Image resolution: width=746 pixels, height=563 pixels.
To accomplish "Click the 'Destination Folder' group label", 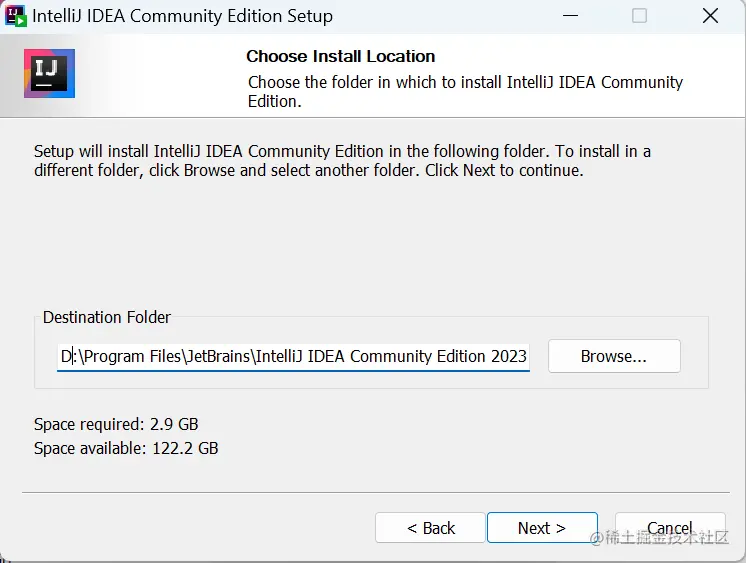I will [x=107, y=317].
